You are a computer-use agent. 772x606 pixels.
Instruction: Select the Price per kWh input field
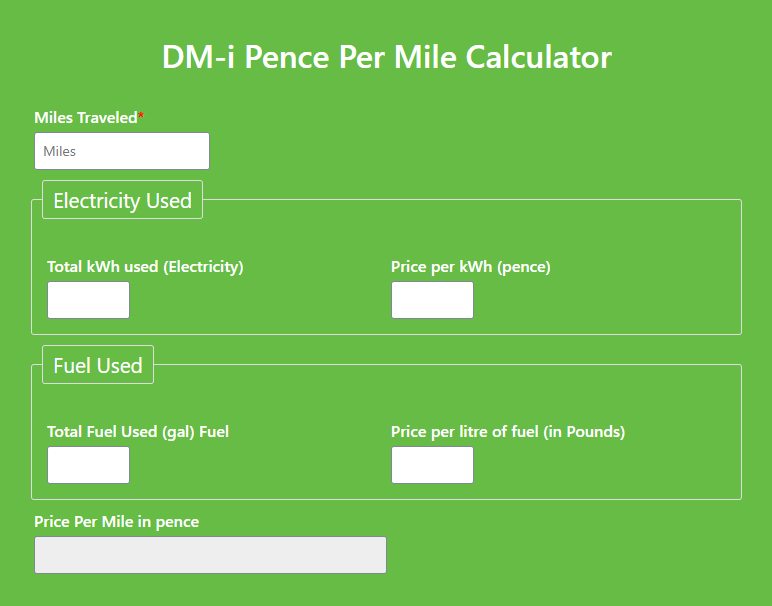pyautogui.click(x=432, y=300)
